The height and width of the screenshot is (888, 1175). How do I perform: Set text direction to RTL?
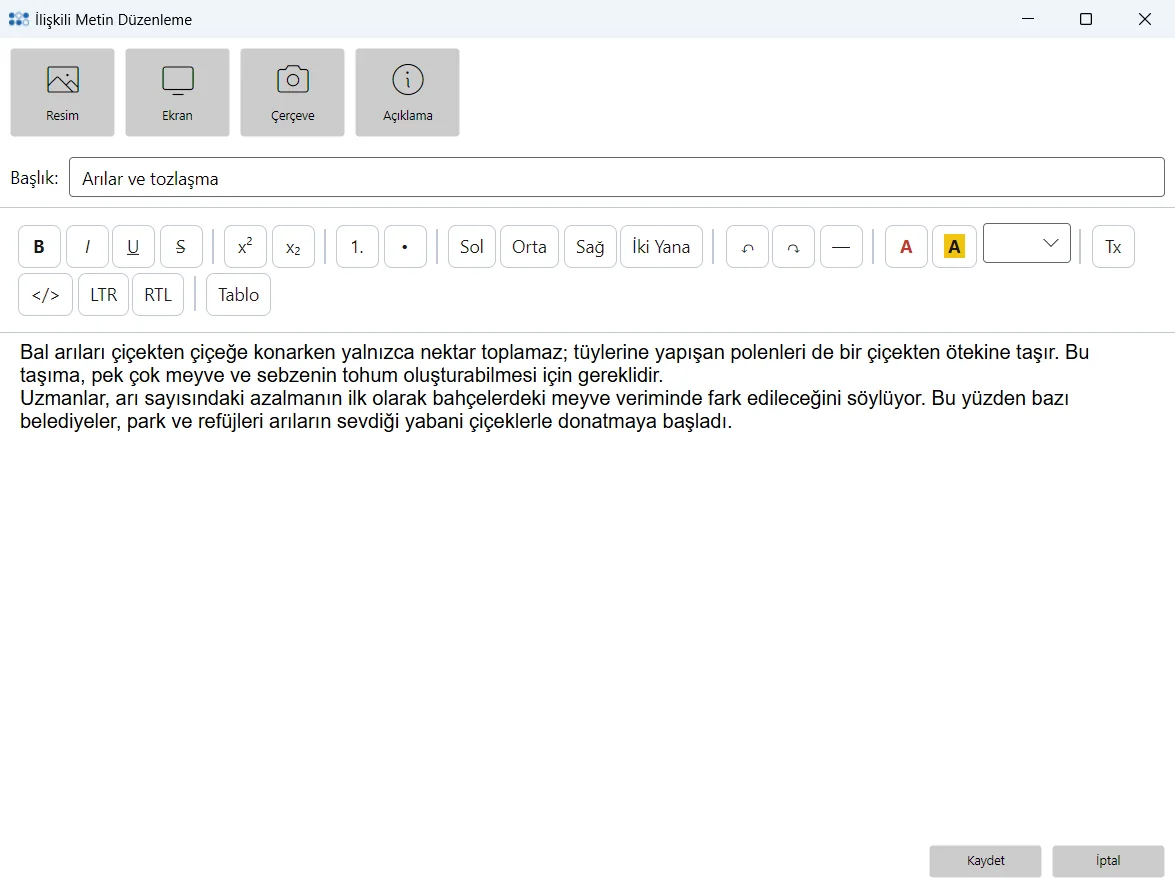(158, 295)
